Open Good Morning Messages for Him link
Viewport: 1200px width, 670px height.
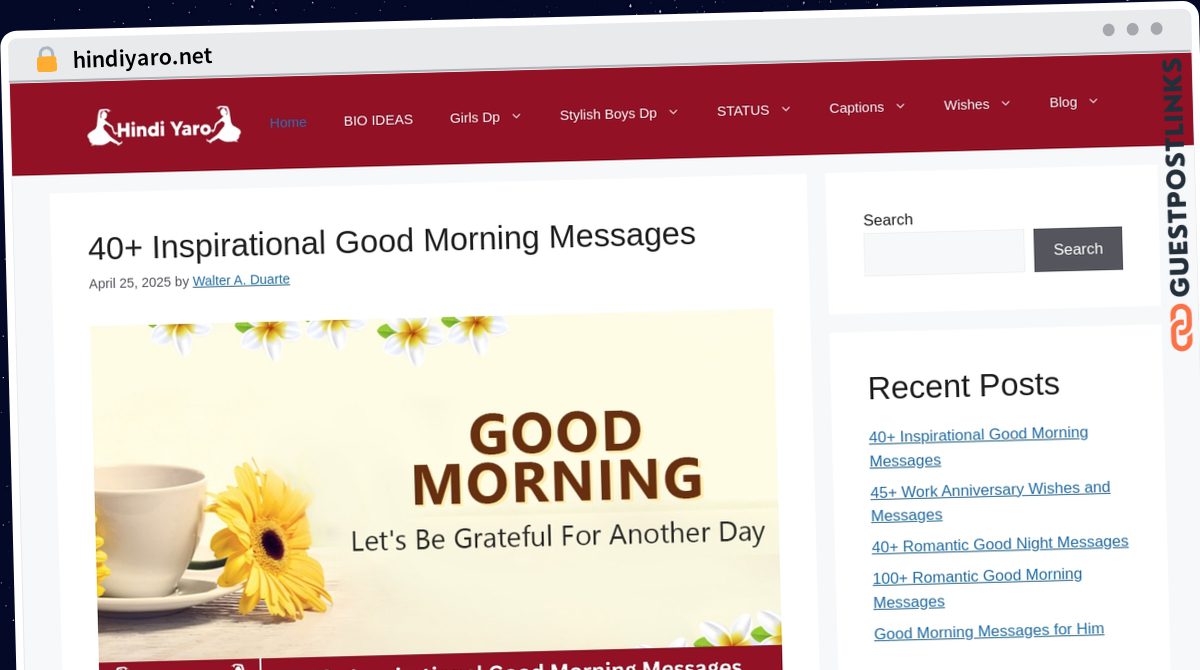click(x=989, y=631)
